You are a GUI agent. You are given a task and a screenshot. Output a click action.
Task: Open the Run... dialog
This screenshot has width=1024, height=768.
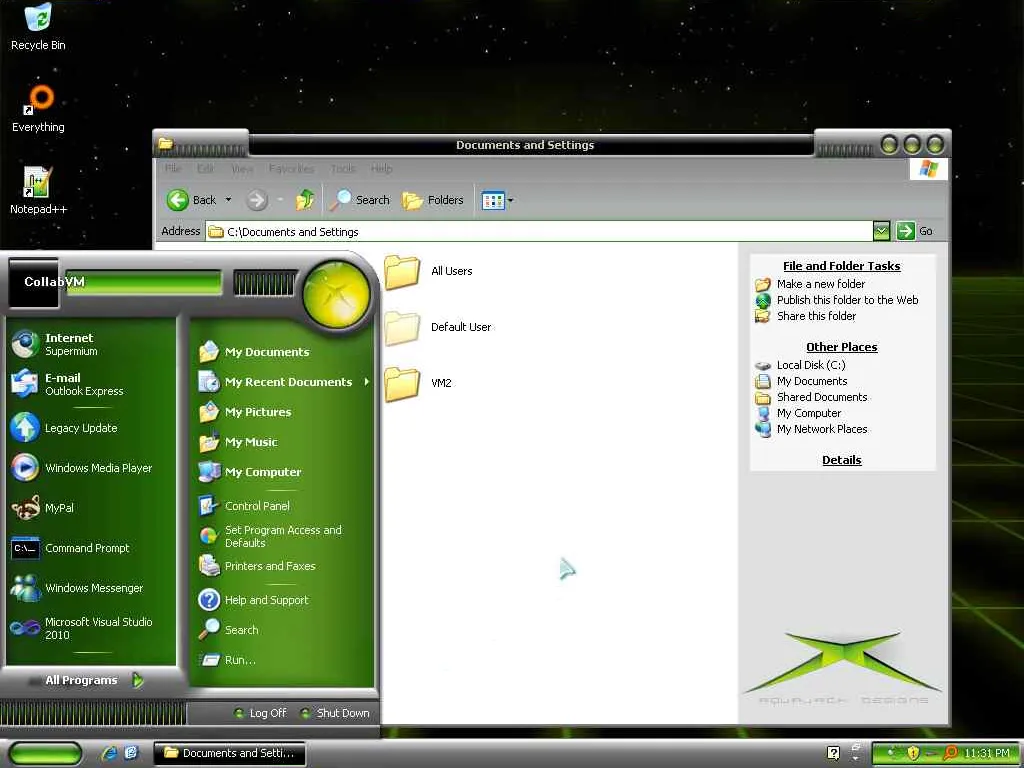pos(282,660)
